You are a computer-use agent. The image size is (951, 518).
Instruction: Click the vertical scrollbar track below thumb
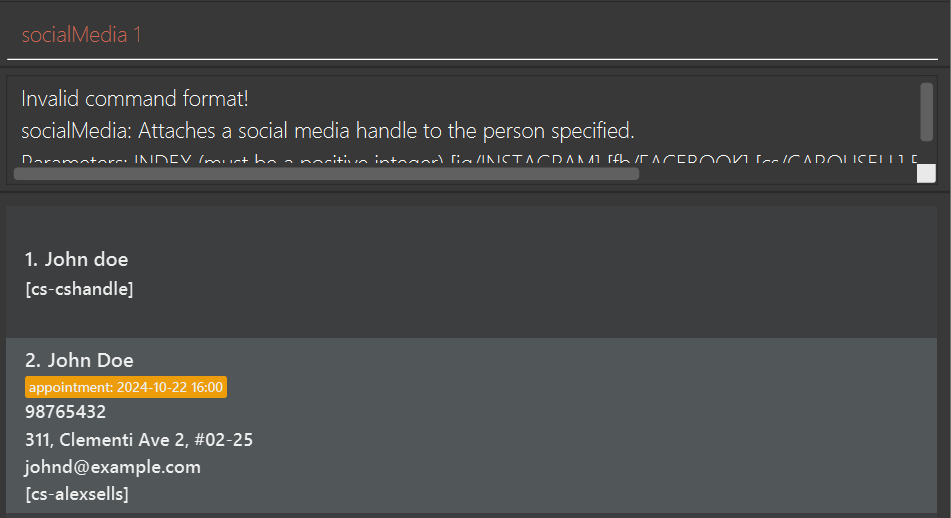pos(926,152)
